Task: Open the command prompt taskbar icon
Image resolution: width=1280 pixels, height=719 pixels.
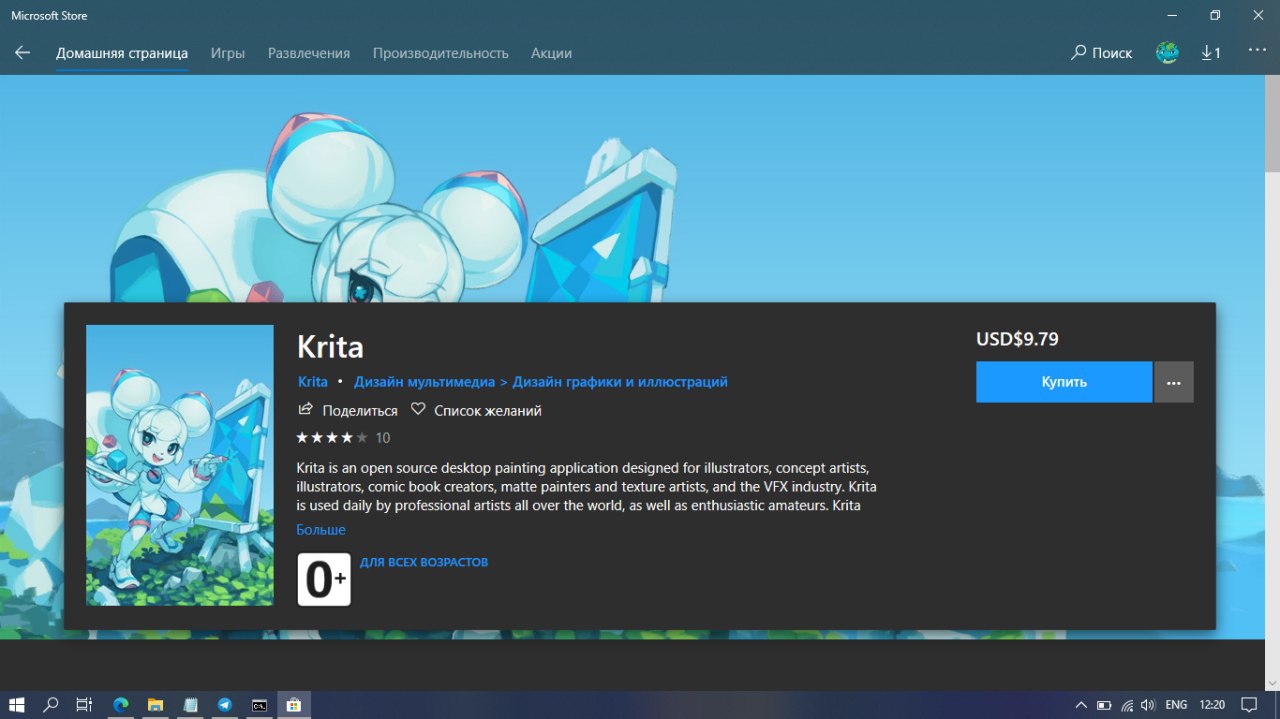Action: pos(259,705)
